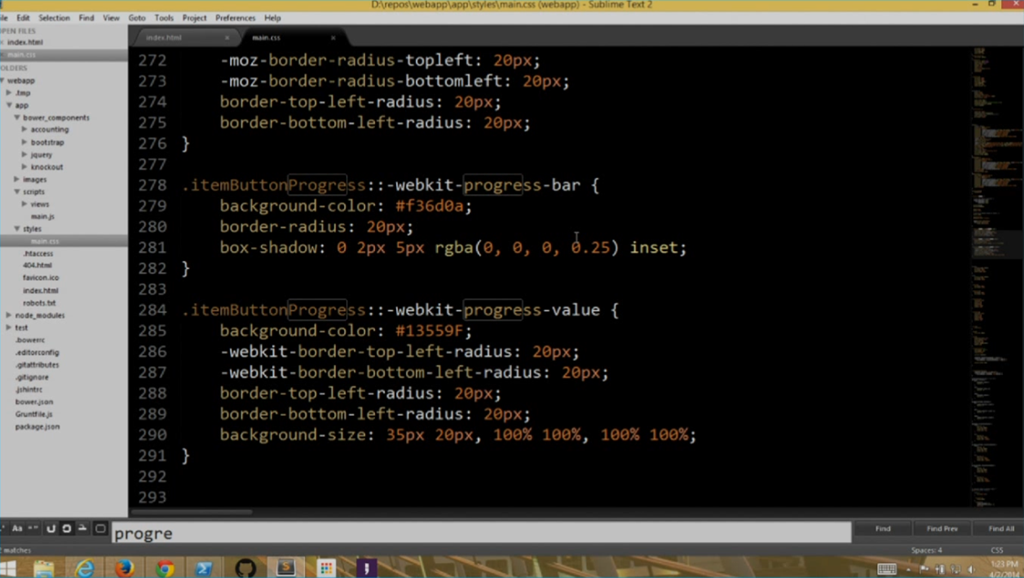Open the Help menu
This screenshot has height=578, width=1024.
[272, 18]
